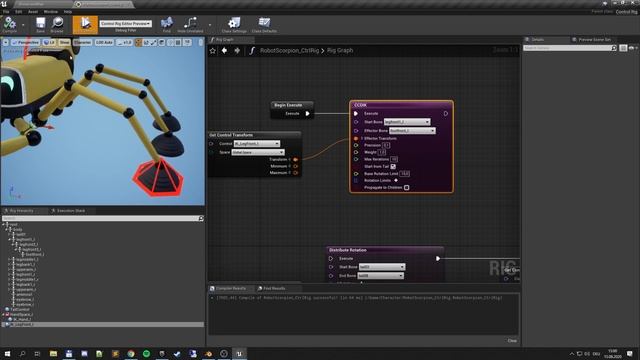Open the Perspective view dropdown
The height and width of the screenshot is (360, 640).
(25, 42)
